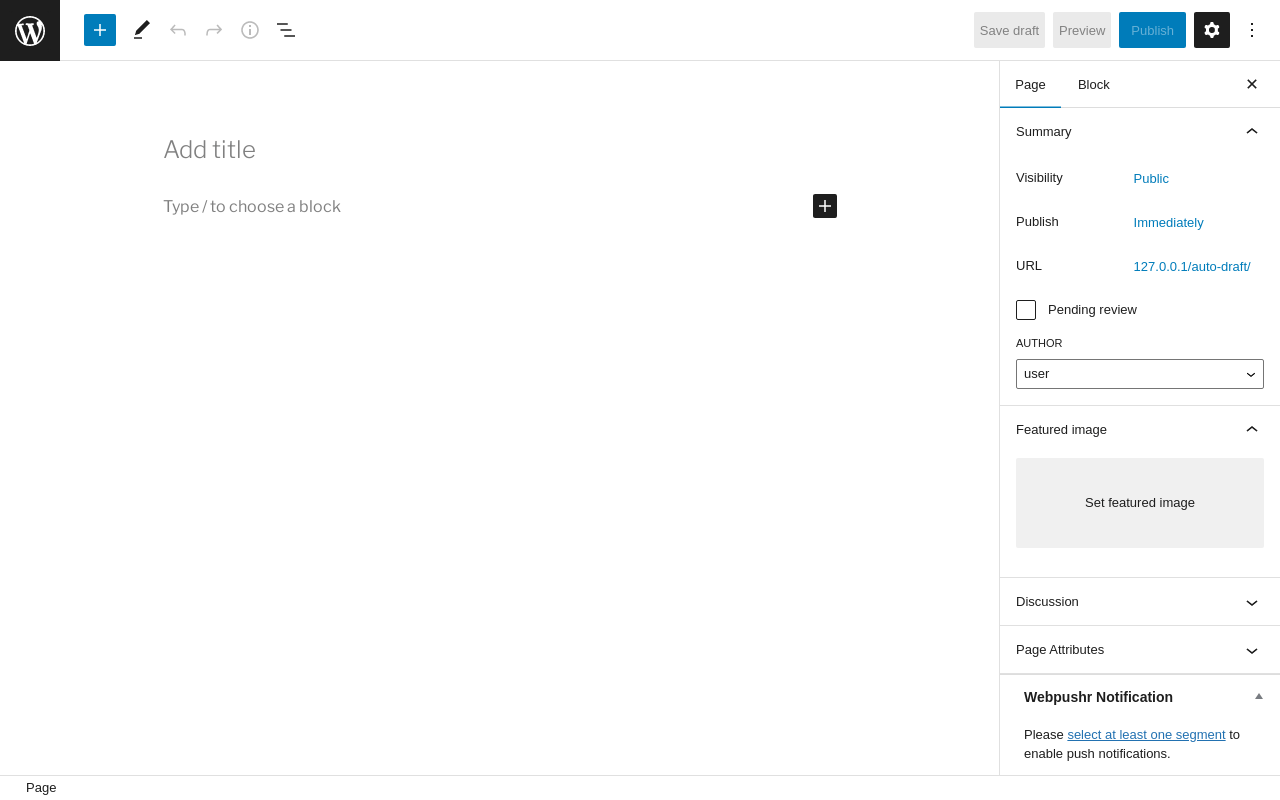The width and height of the screenshot is (1280, 800).
Task: Add a block using inline black plus
Action: click(x=825, y=206)
